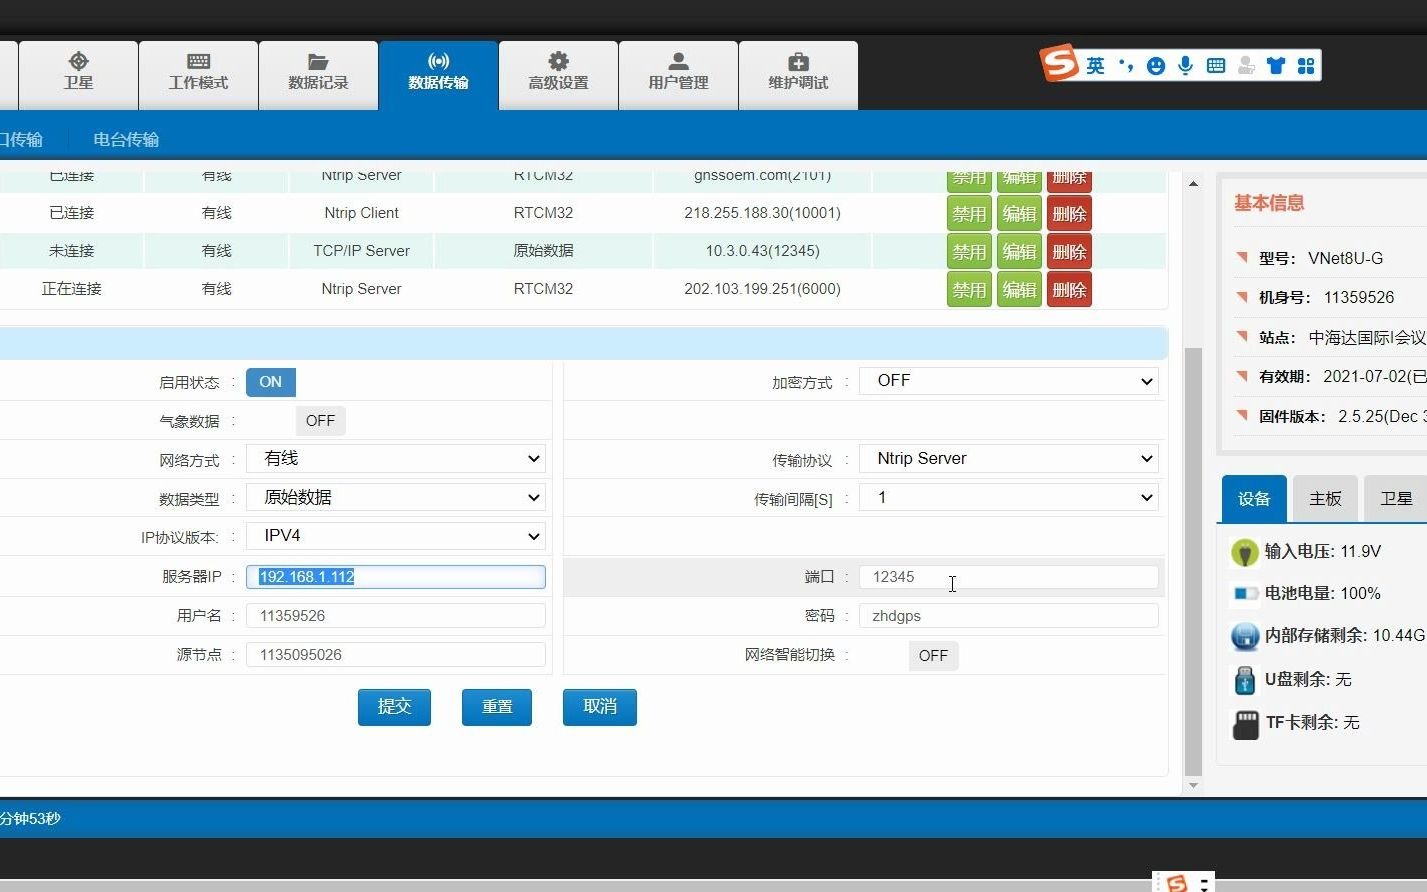Click the 端口 input field
1427x892 pixels.
[1009, 577]
